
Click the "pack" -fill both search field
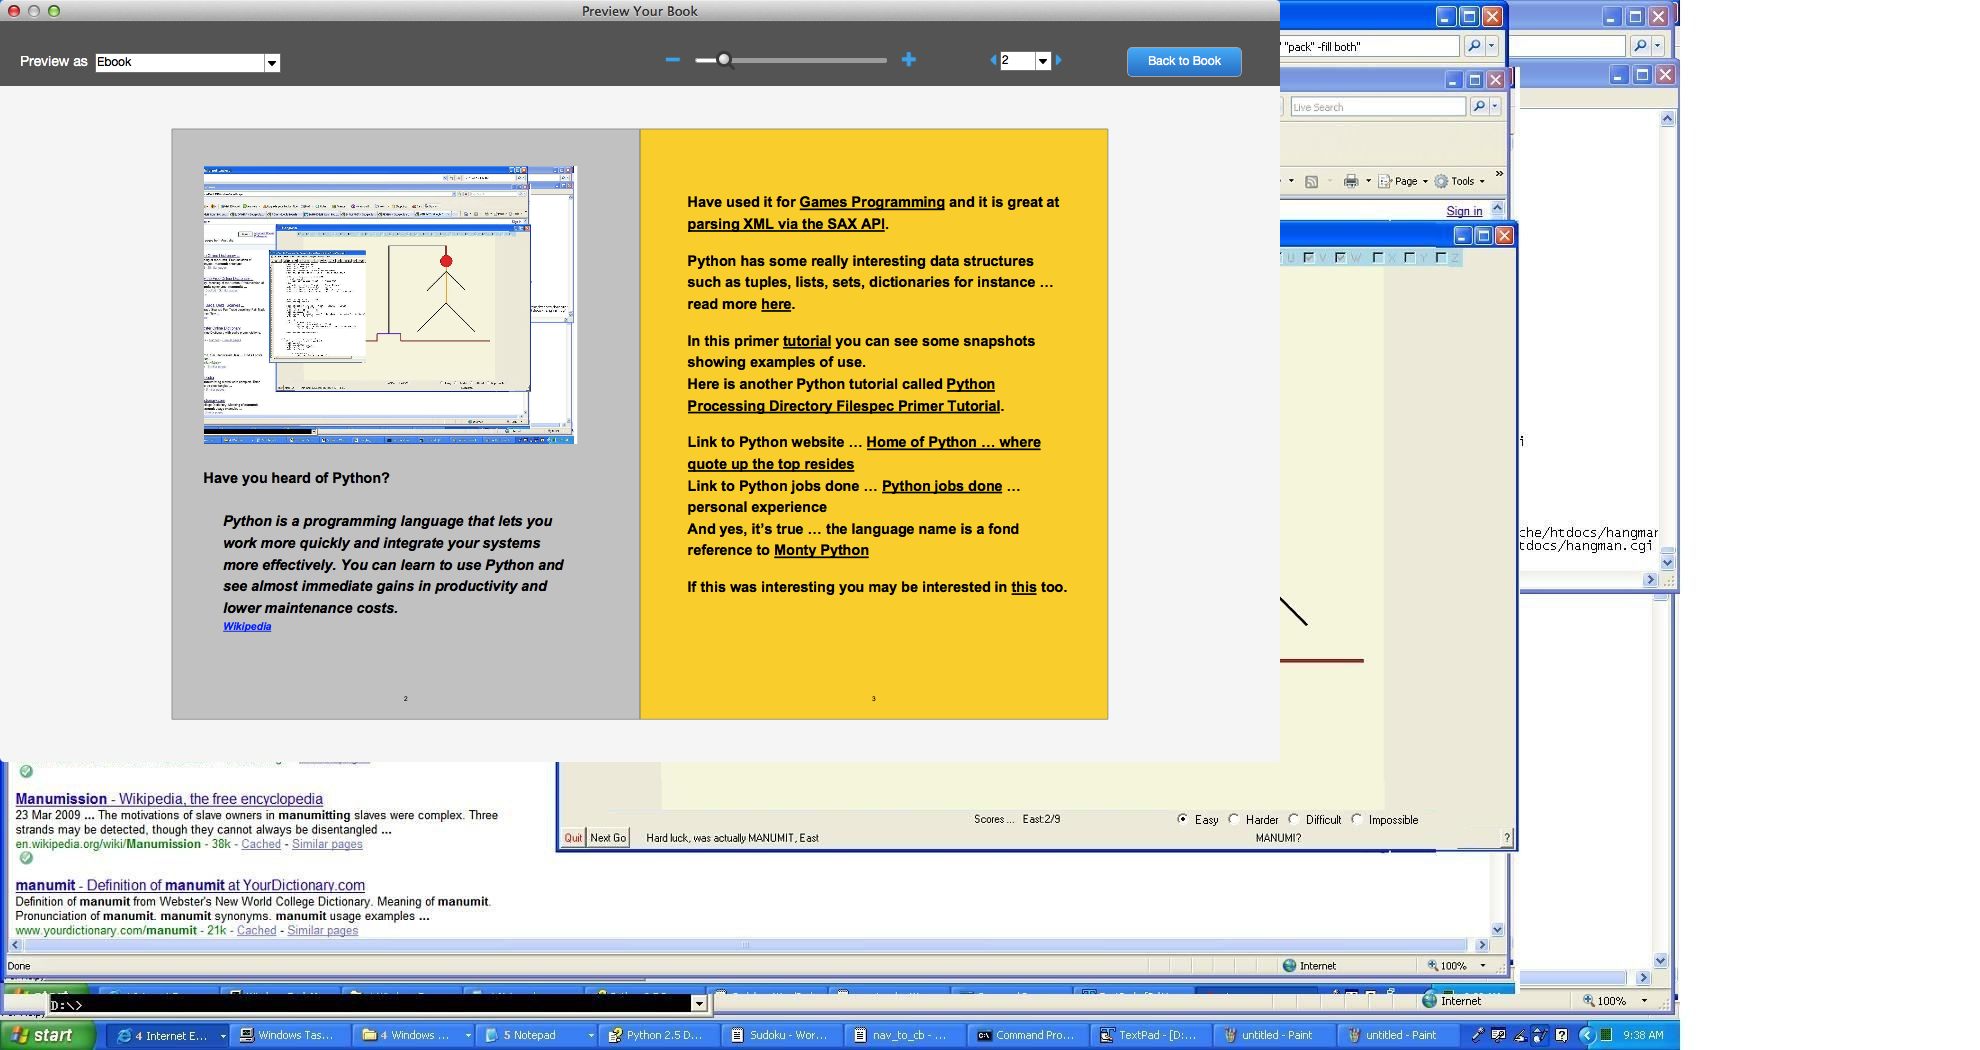(1370, 46)
